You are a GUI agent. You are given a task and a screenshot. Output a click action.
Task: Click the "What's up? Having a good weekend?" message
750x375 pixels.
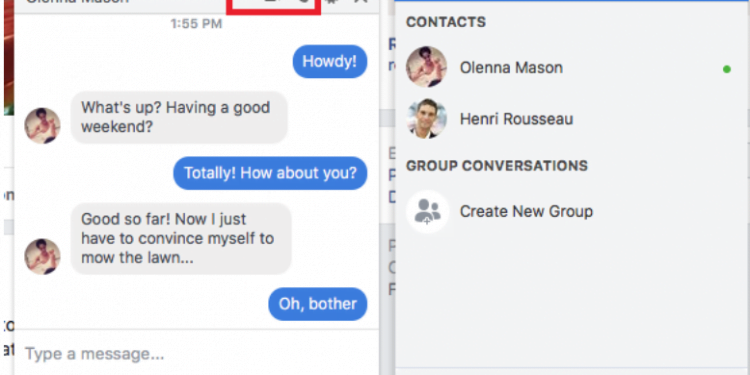point(179,117)
